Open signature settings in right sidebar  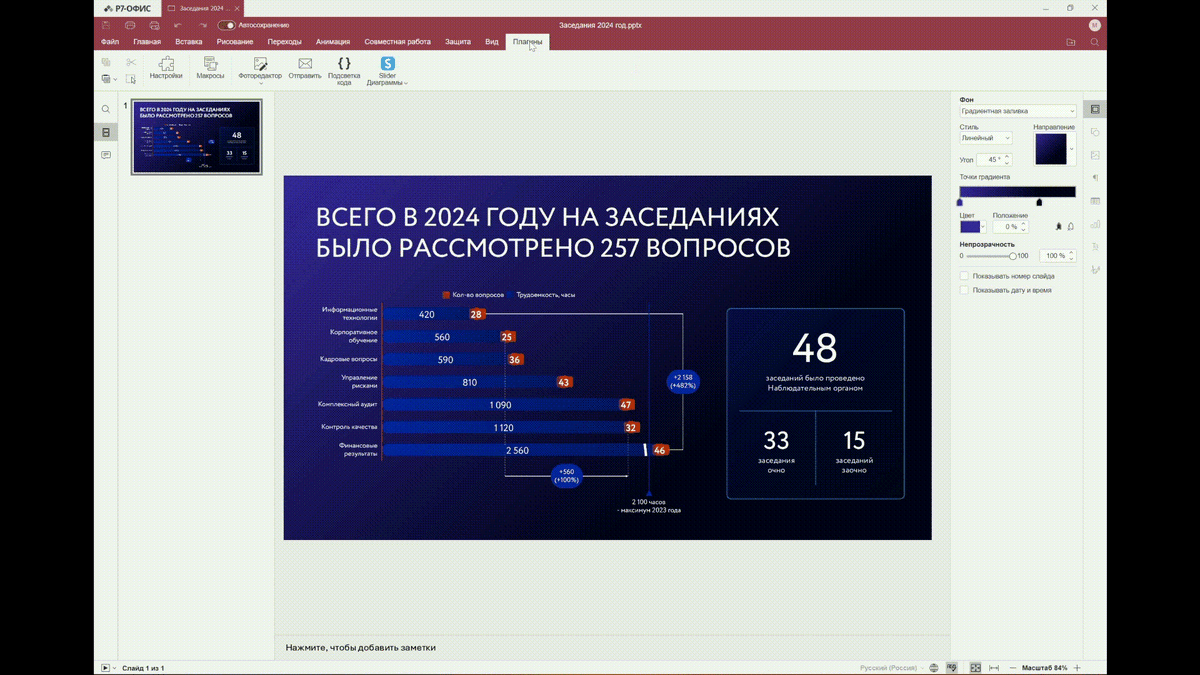pos(1095,270)
